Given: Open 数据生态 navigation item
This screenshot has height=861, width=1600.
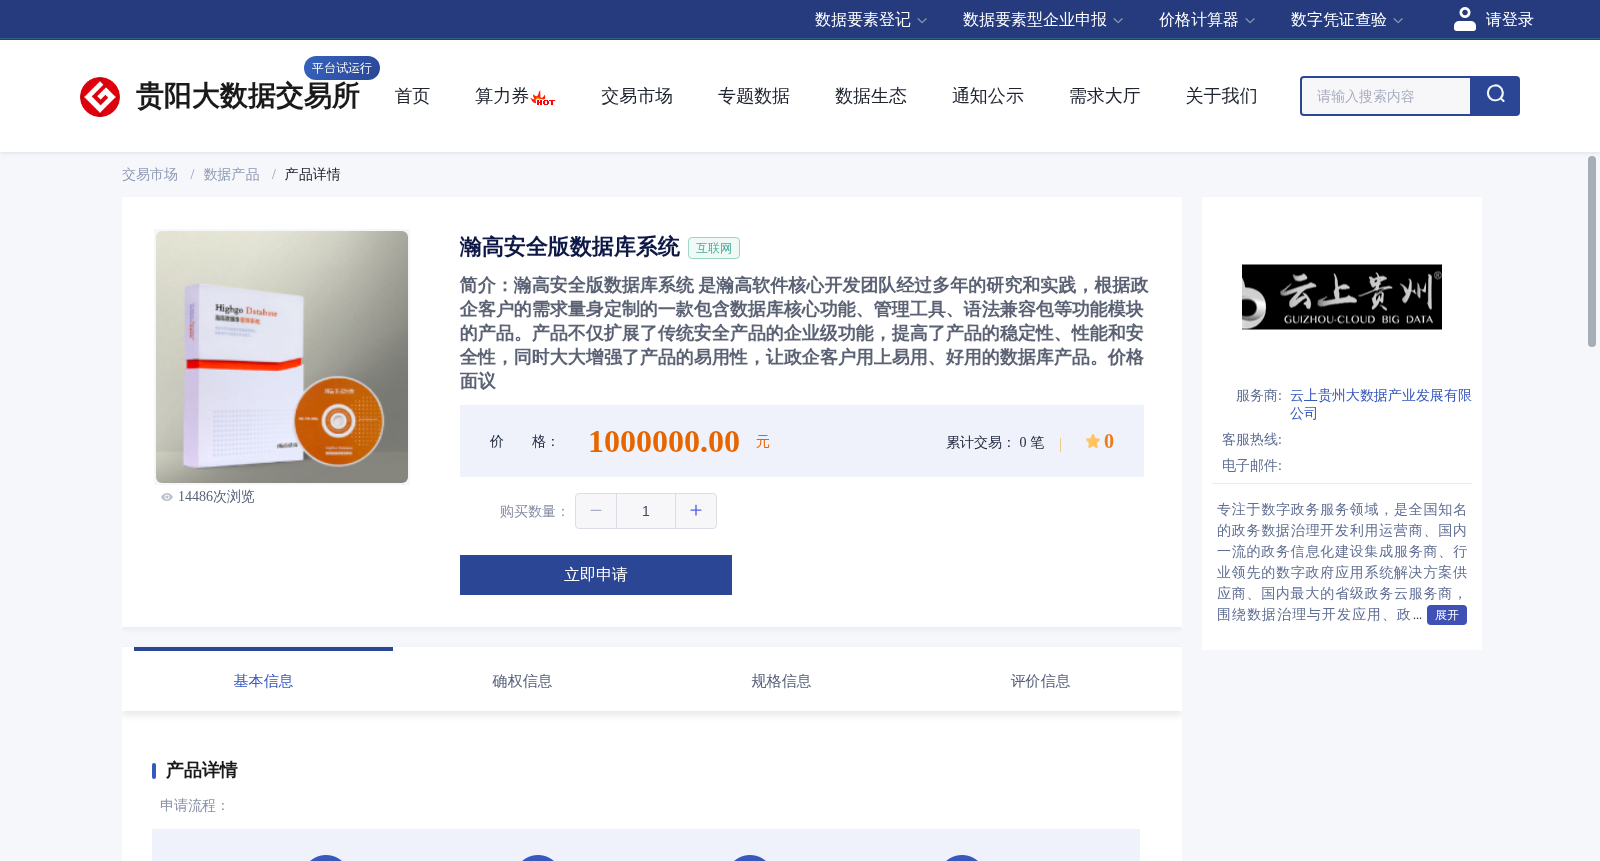Looking at the screenshot, I should 871,96.
